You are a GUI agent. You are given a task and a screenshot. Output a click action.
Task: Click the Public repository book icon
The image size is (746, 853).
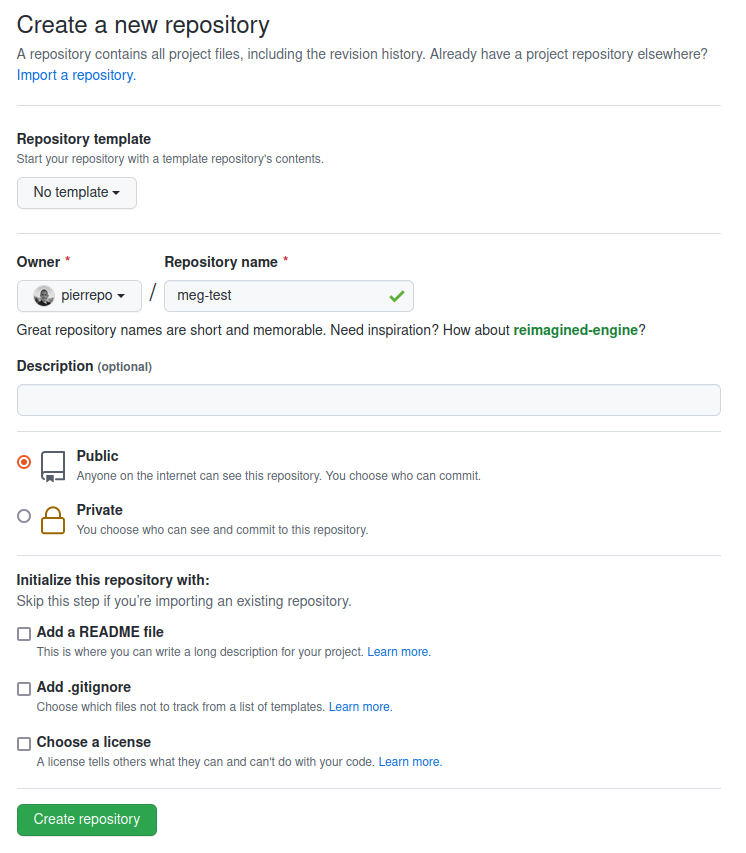point(53,466)
